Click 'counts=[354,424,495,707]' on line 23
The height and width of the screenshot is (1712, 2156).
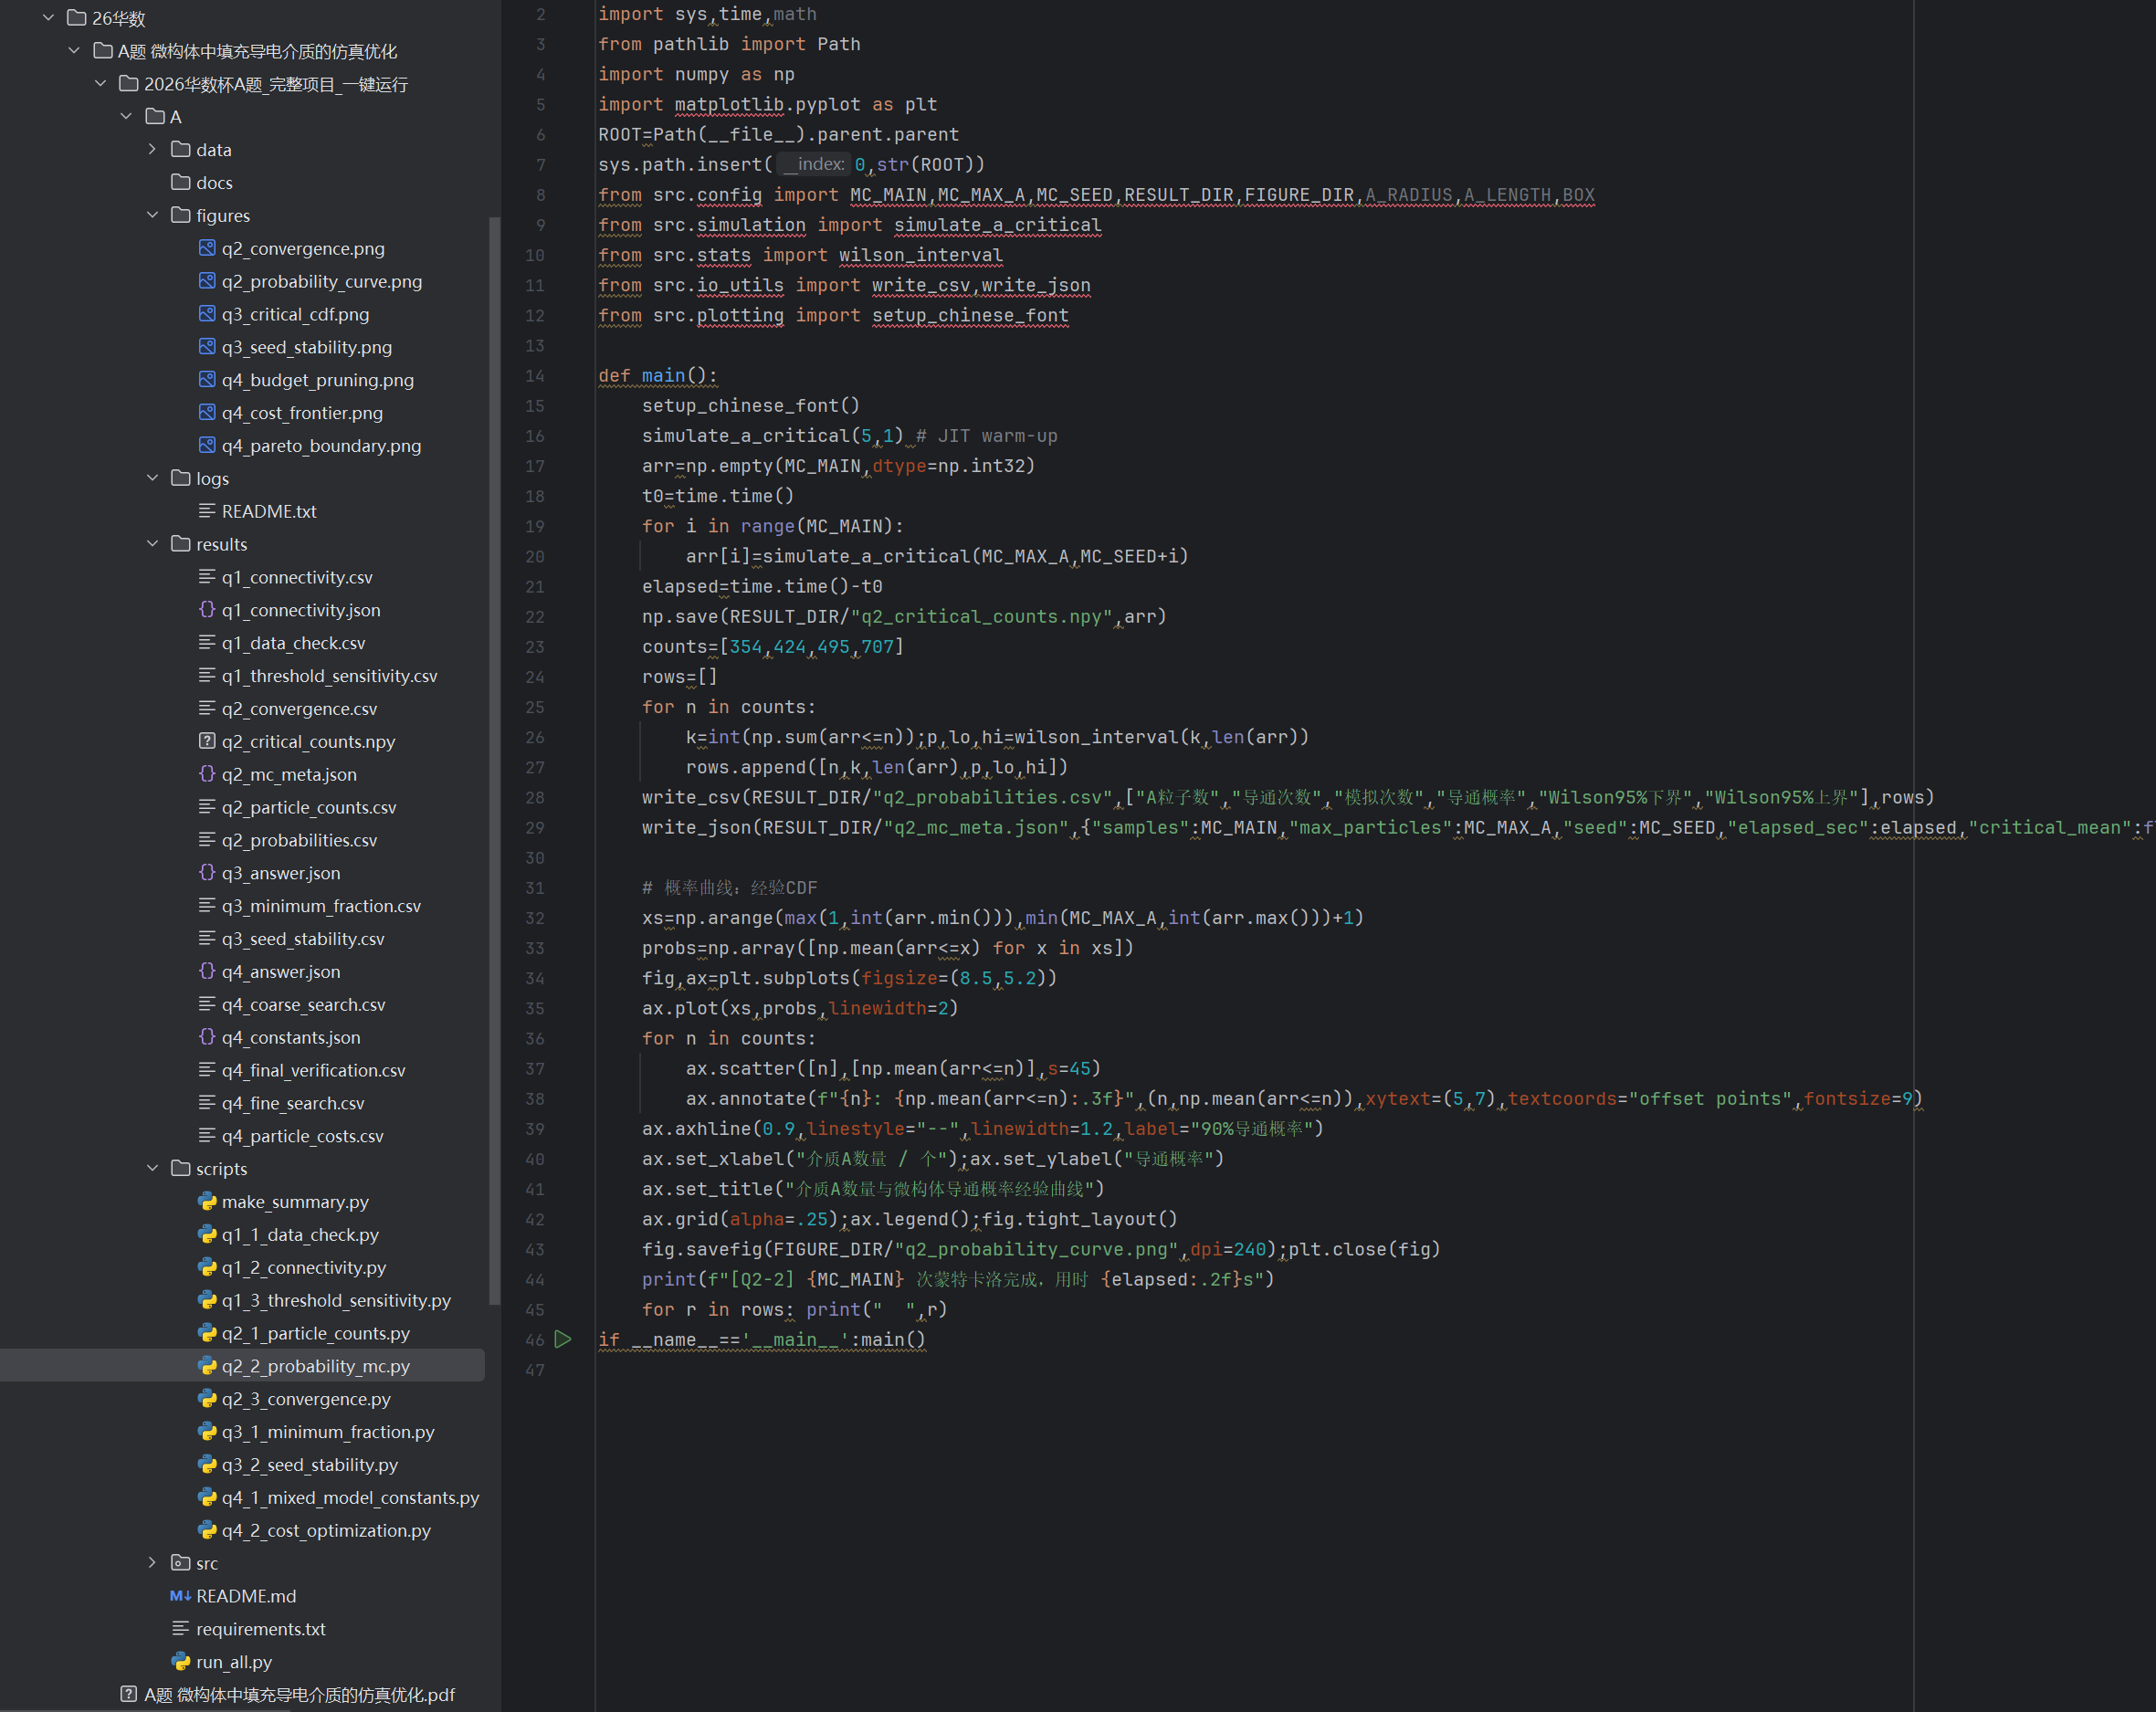(x=772, y=647)
